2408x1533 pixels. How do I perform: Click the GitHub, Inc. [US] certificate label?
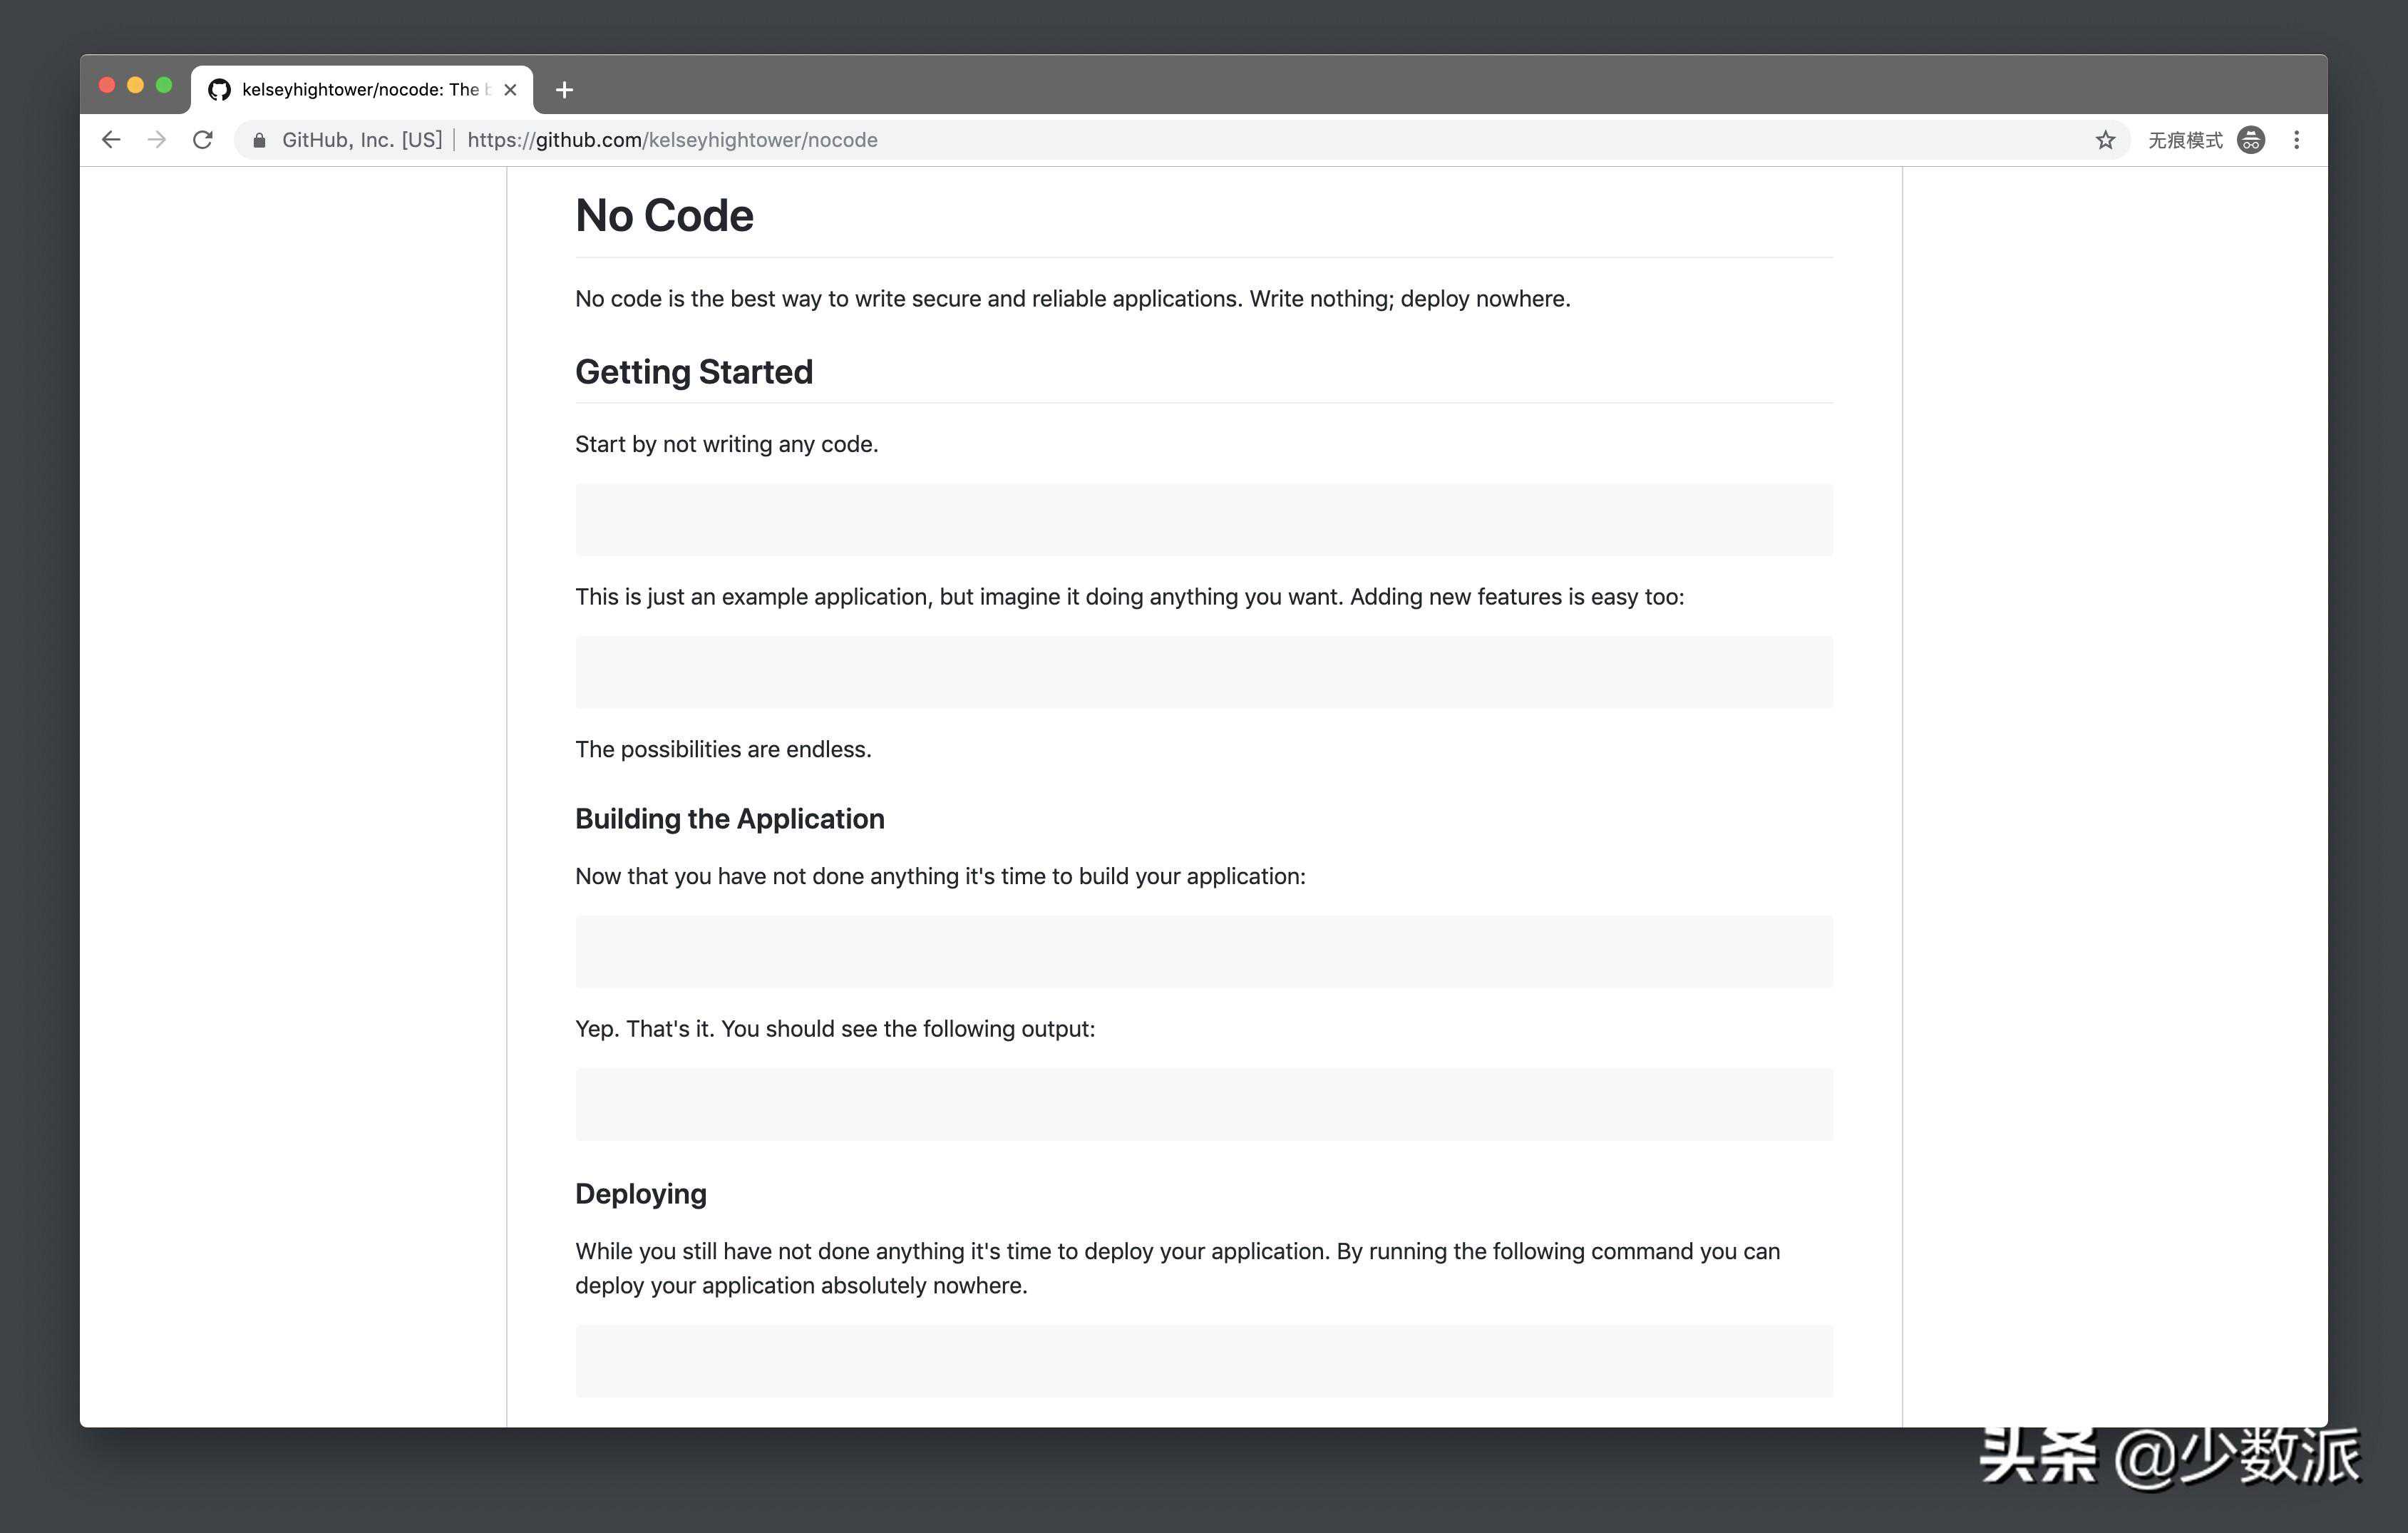pos(361,140)
